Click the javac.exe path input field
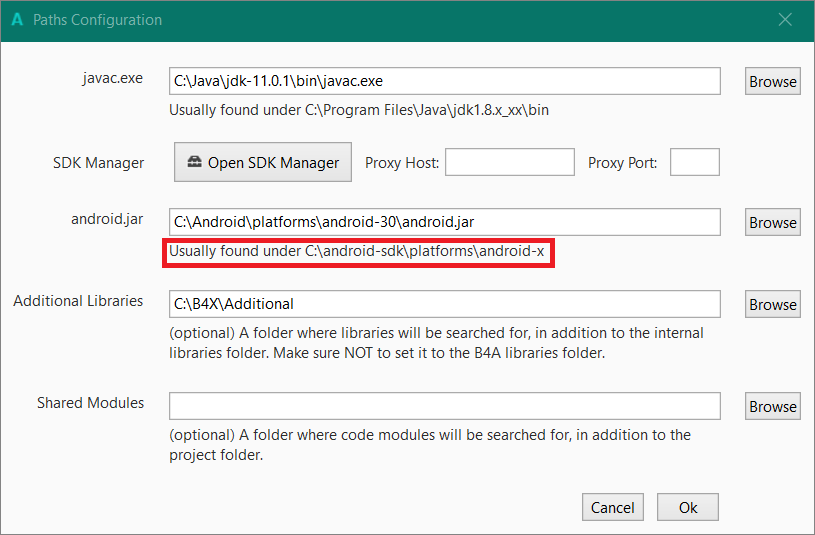The width and height of the screenshot is (815, 535). [x=444, y=81]
